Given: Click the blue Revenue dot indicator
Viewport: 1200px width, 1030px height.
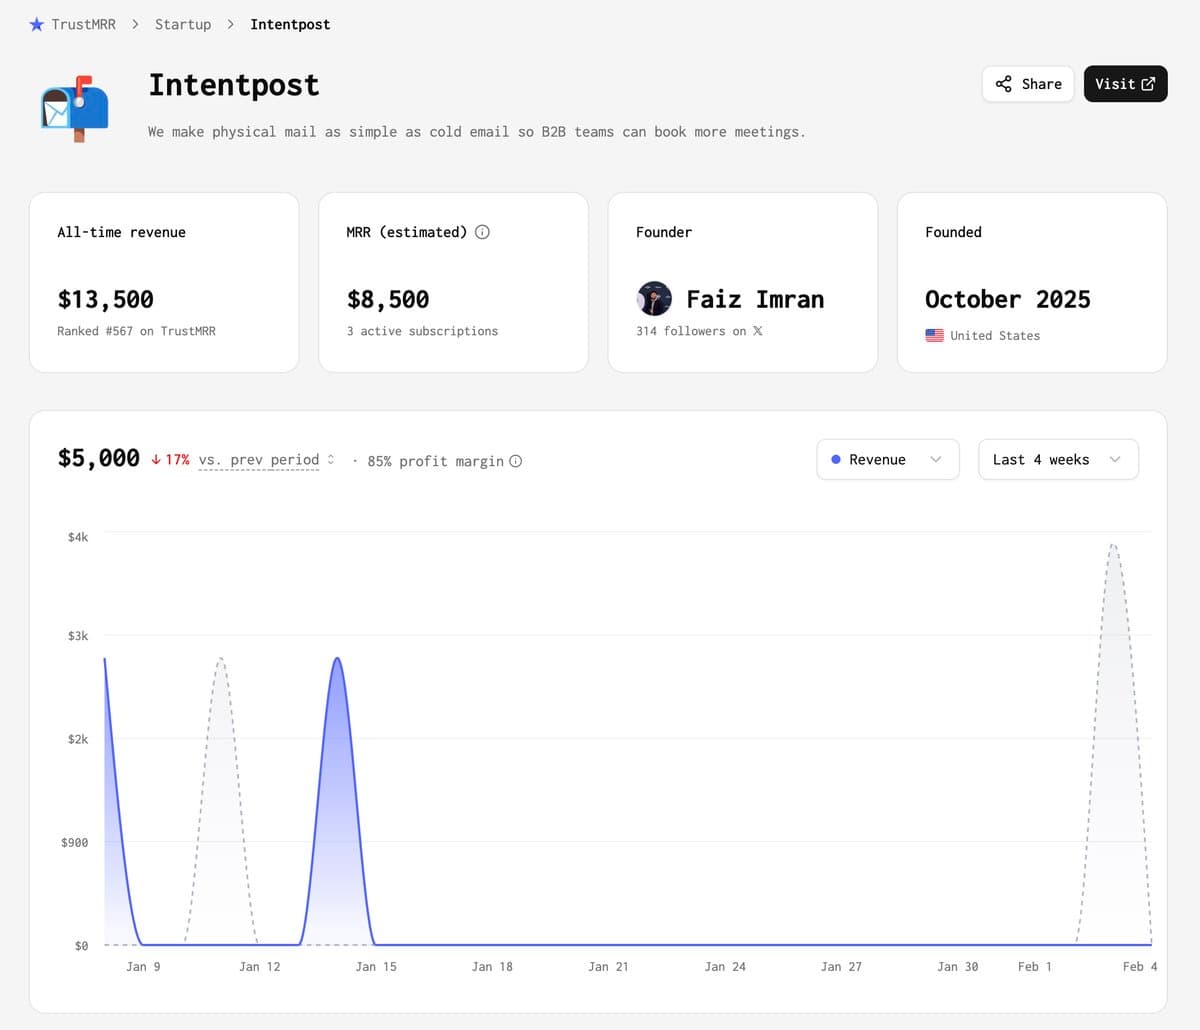Looking at the screenshot, I should [x=836, y=460].
